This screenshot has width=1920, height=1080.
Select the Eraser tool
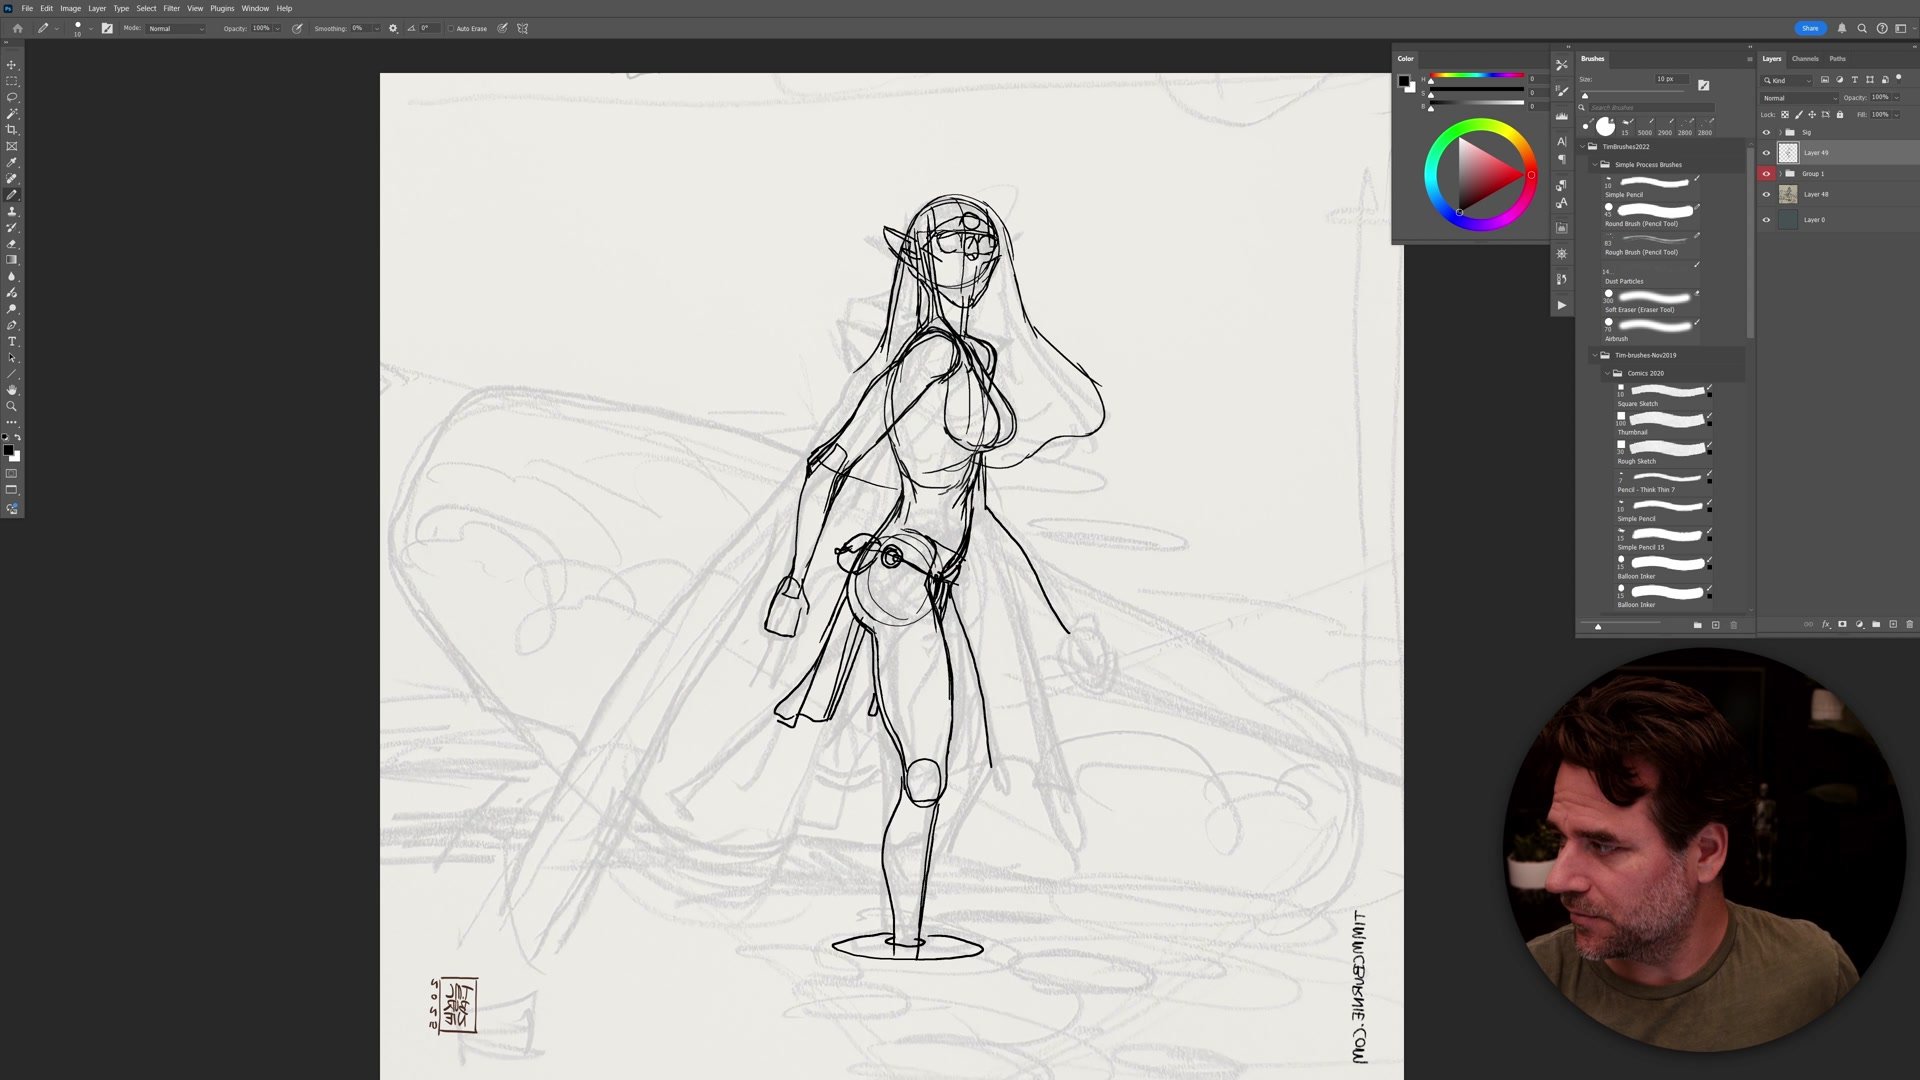(x=12, y=244)
